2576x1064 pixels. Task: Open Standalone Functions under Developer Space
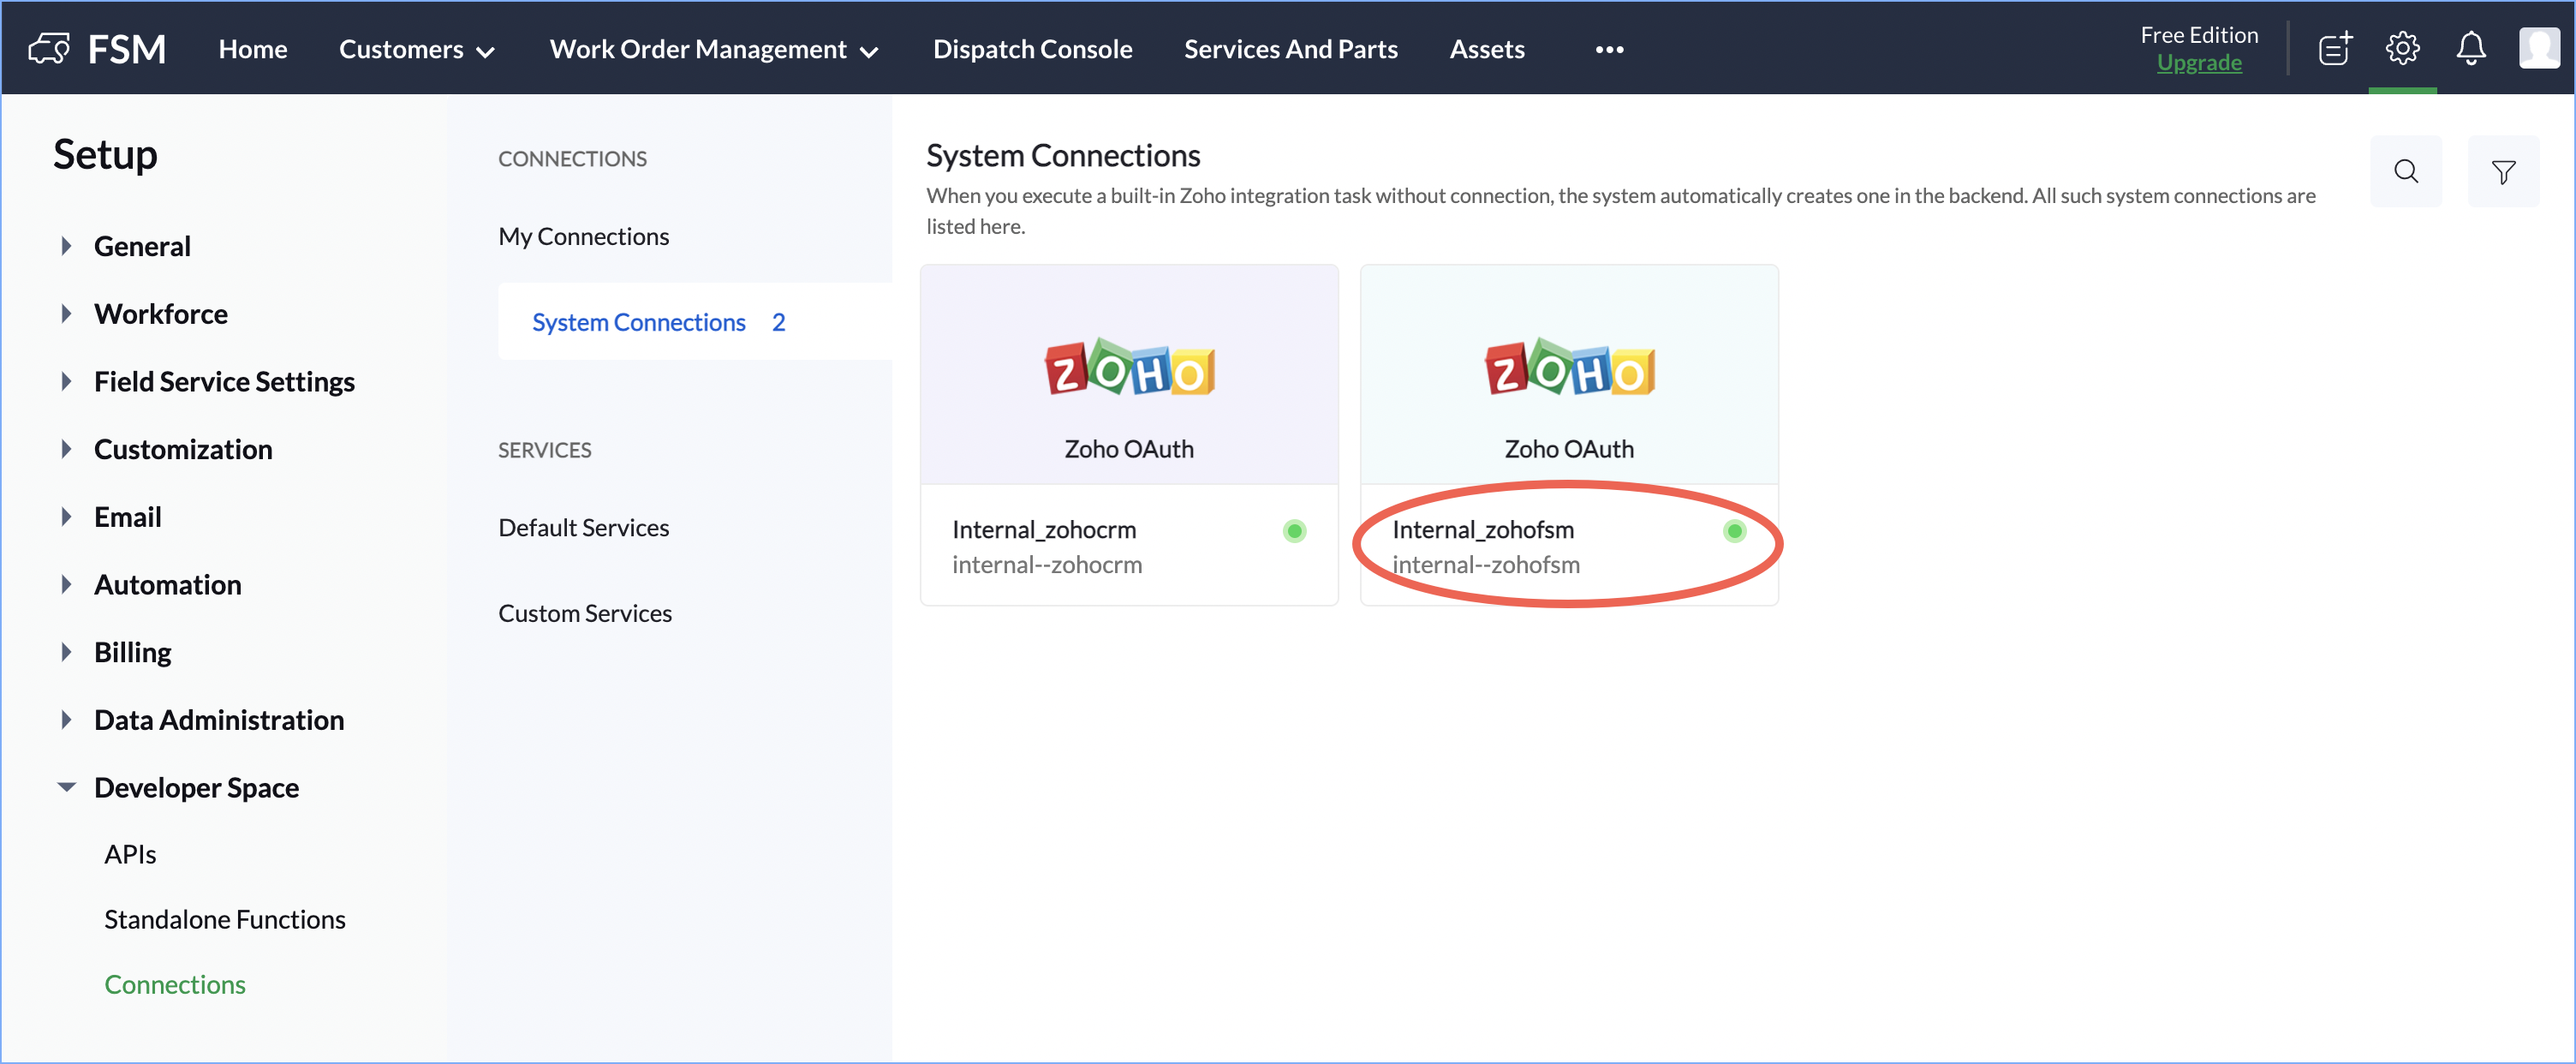point(224,919)
